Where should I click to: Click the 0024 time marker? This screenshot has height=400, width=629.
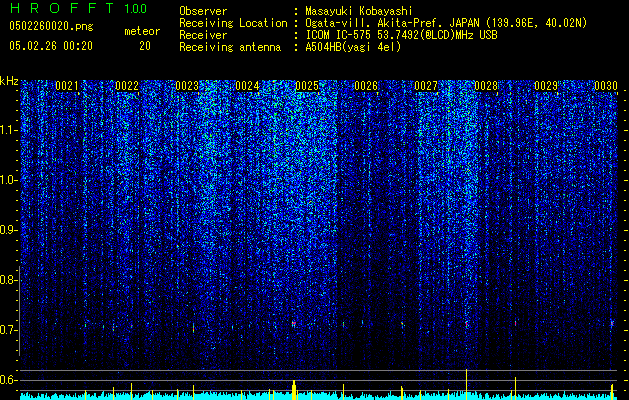[x=247, y=86]
